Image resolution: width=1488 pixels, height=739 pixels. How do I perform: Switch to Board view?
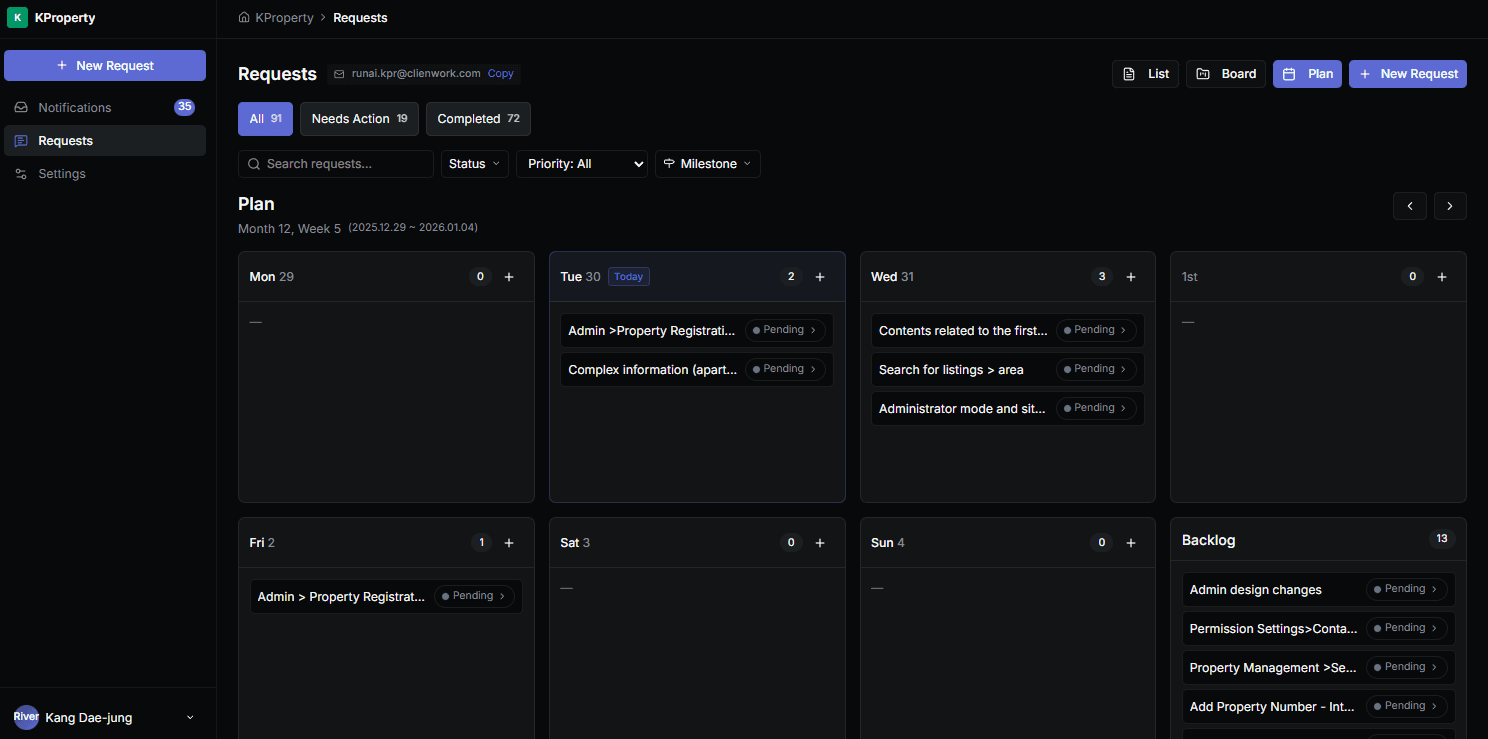[x=1226, y=74]
